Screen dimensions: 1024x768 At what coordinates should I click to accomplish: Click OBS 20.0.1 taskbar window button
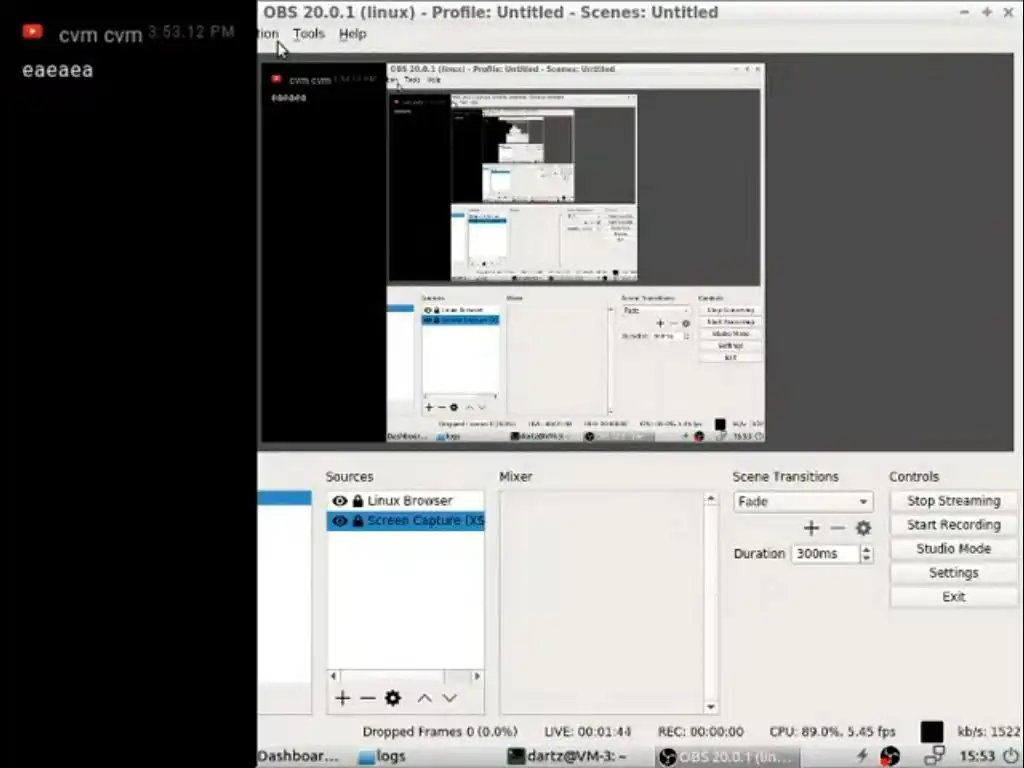tap(727, 756)
